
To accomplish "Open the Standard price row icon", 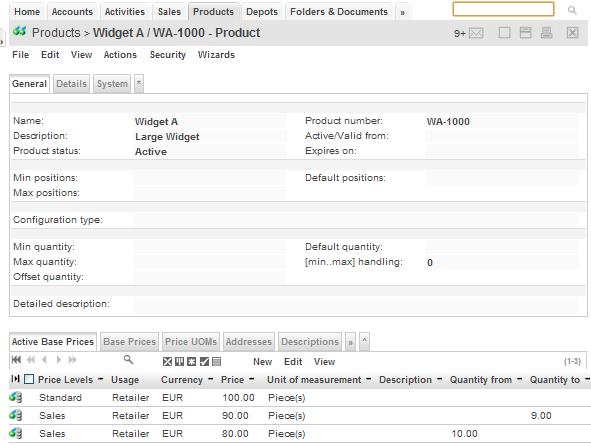I will [x=15, y=397].
